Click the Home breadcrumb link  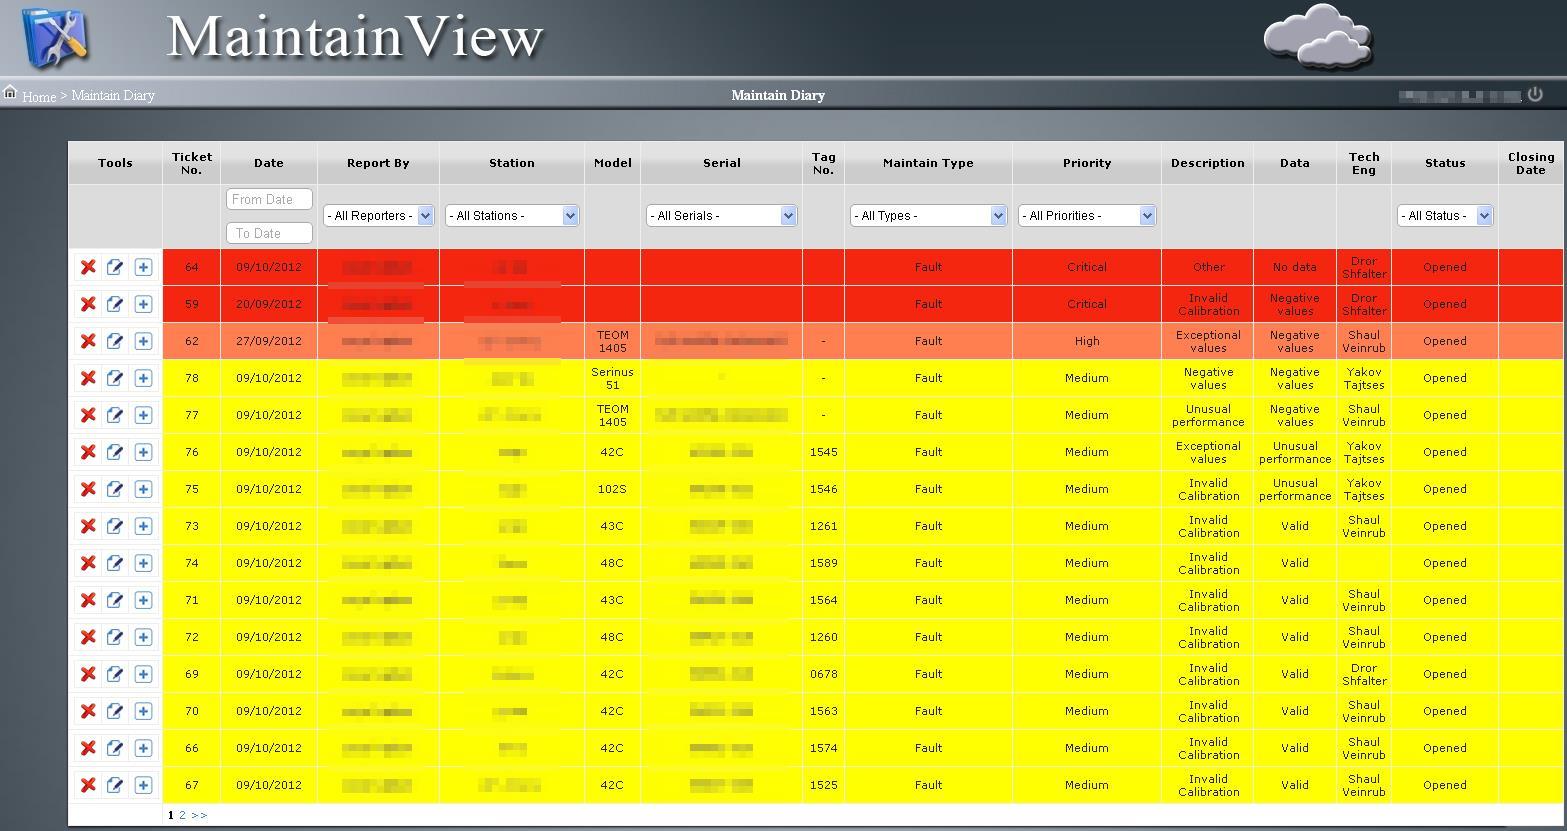(x=39, y=96)
